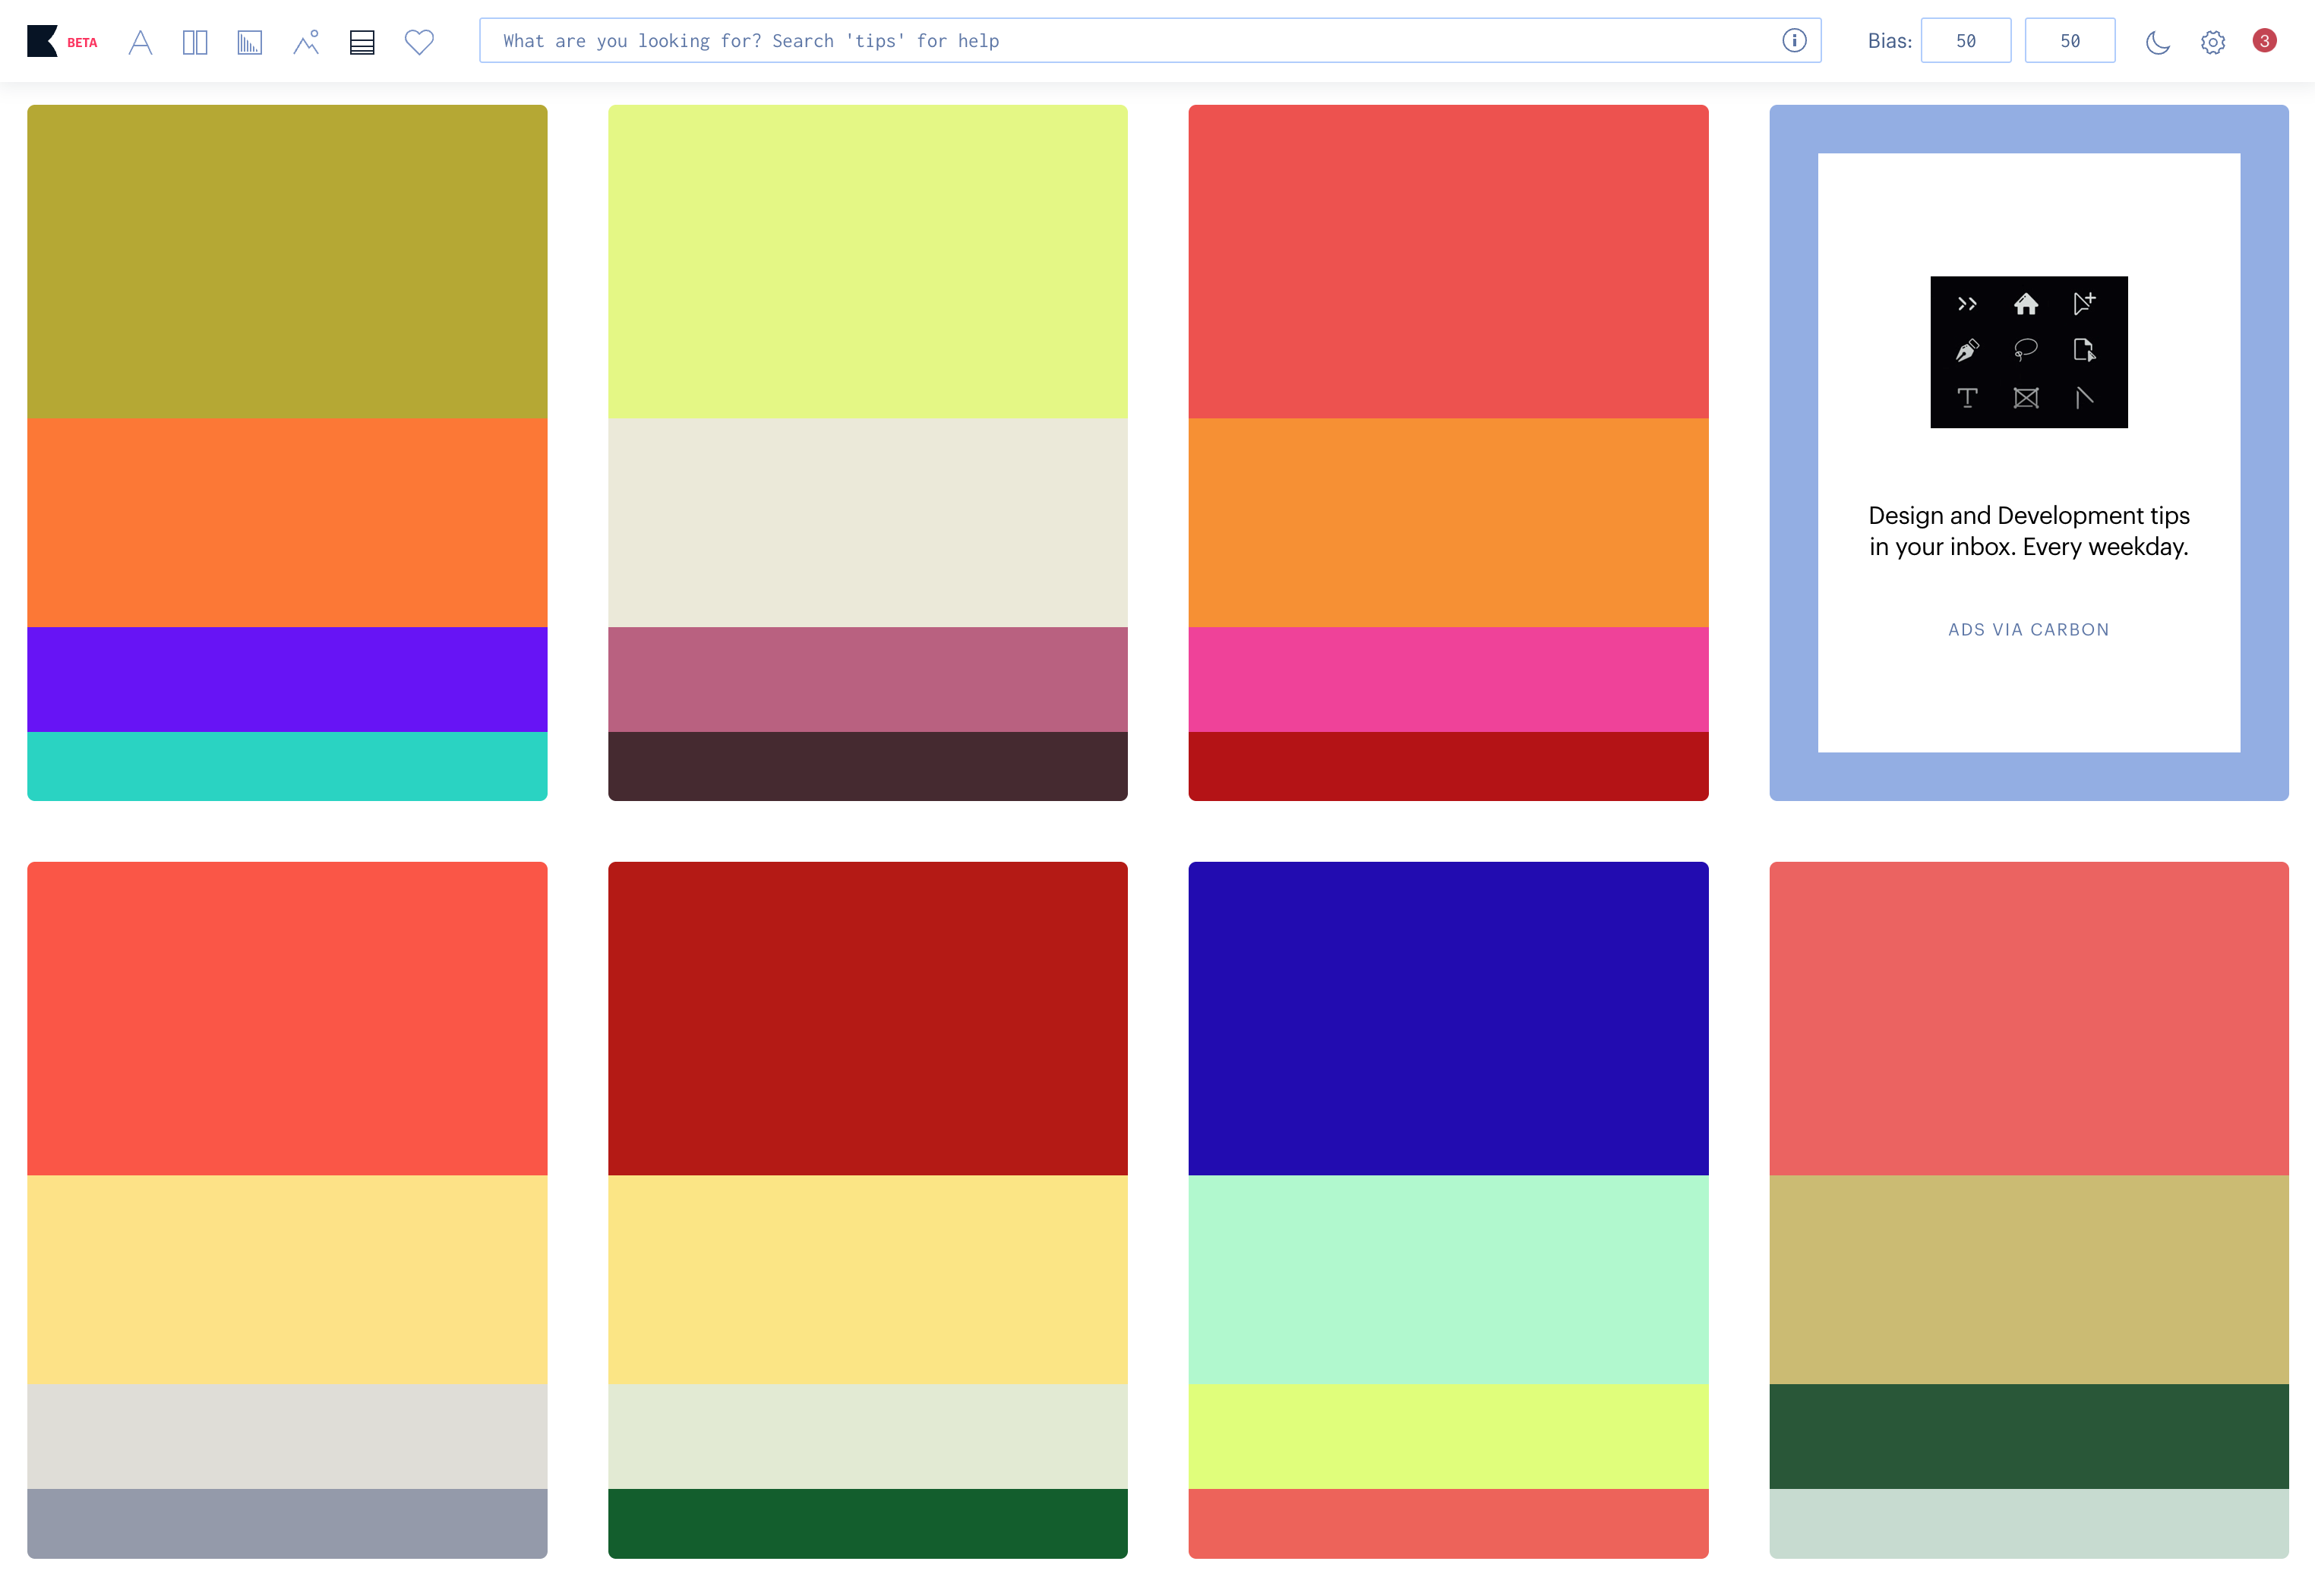Open the ADS VIA CARBON link

[x=2028, y=629]
